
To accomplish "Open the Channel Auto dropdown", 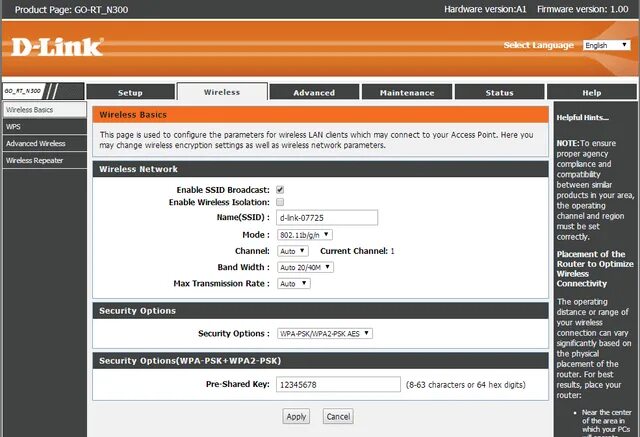I will tap(292, 251).
